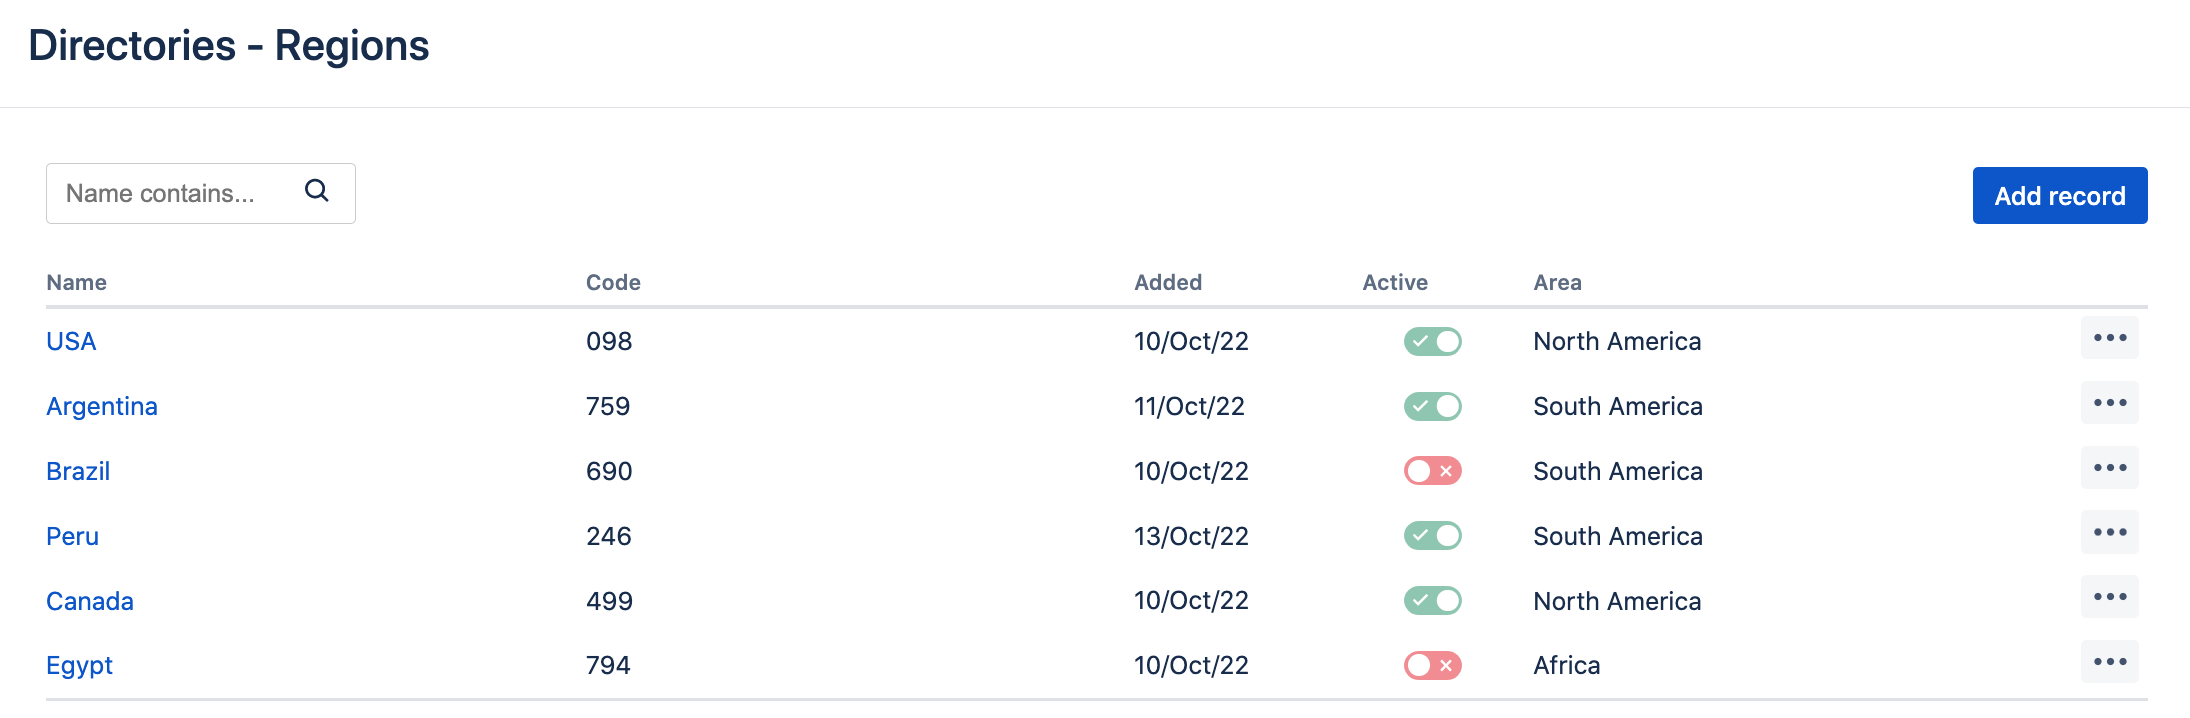
Task: Turn off the Active switch for Peru
Action: (1432, 536)
